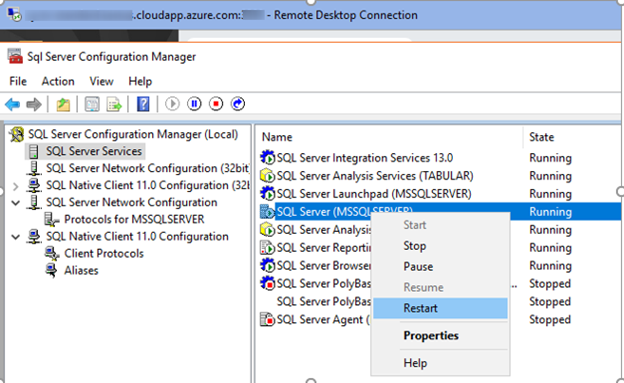Open the Help menu in menu bar
The height and width of the screenshot is (383, 624).
(140, 81)
